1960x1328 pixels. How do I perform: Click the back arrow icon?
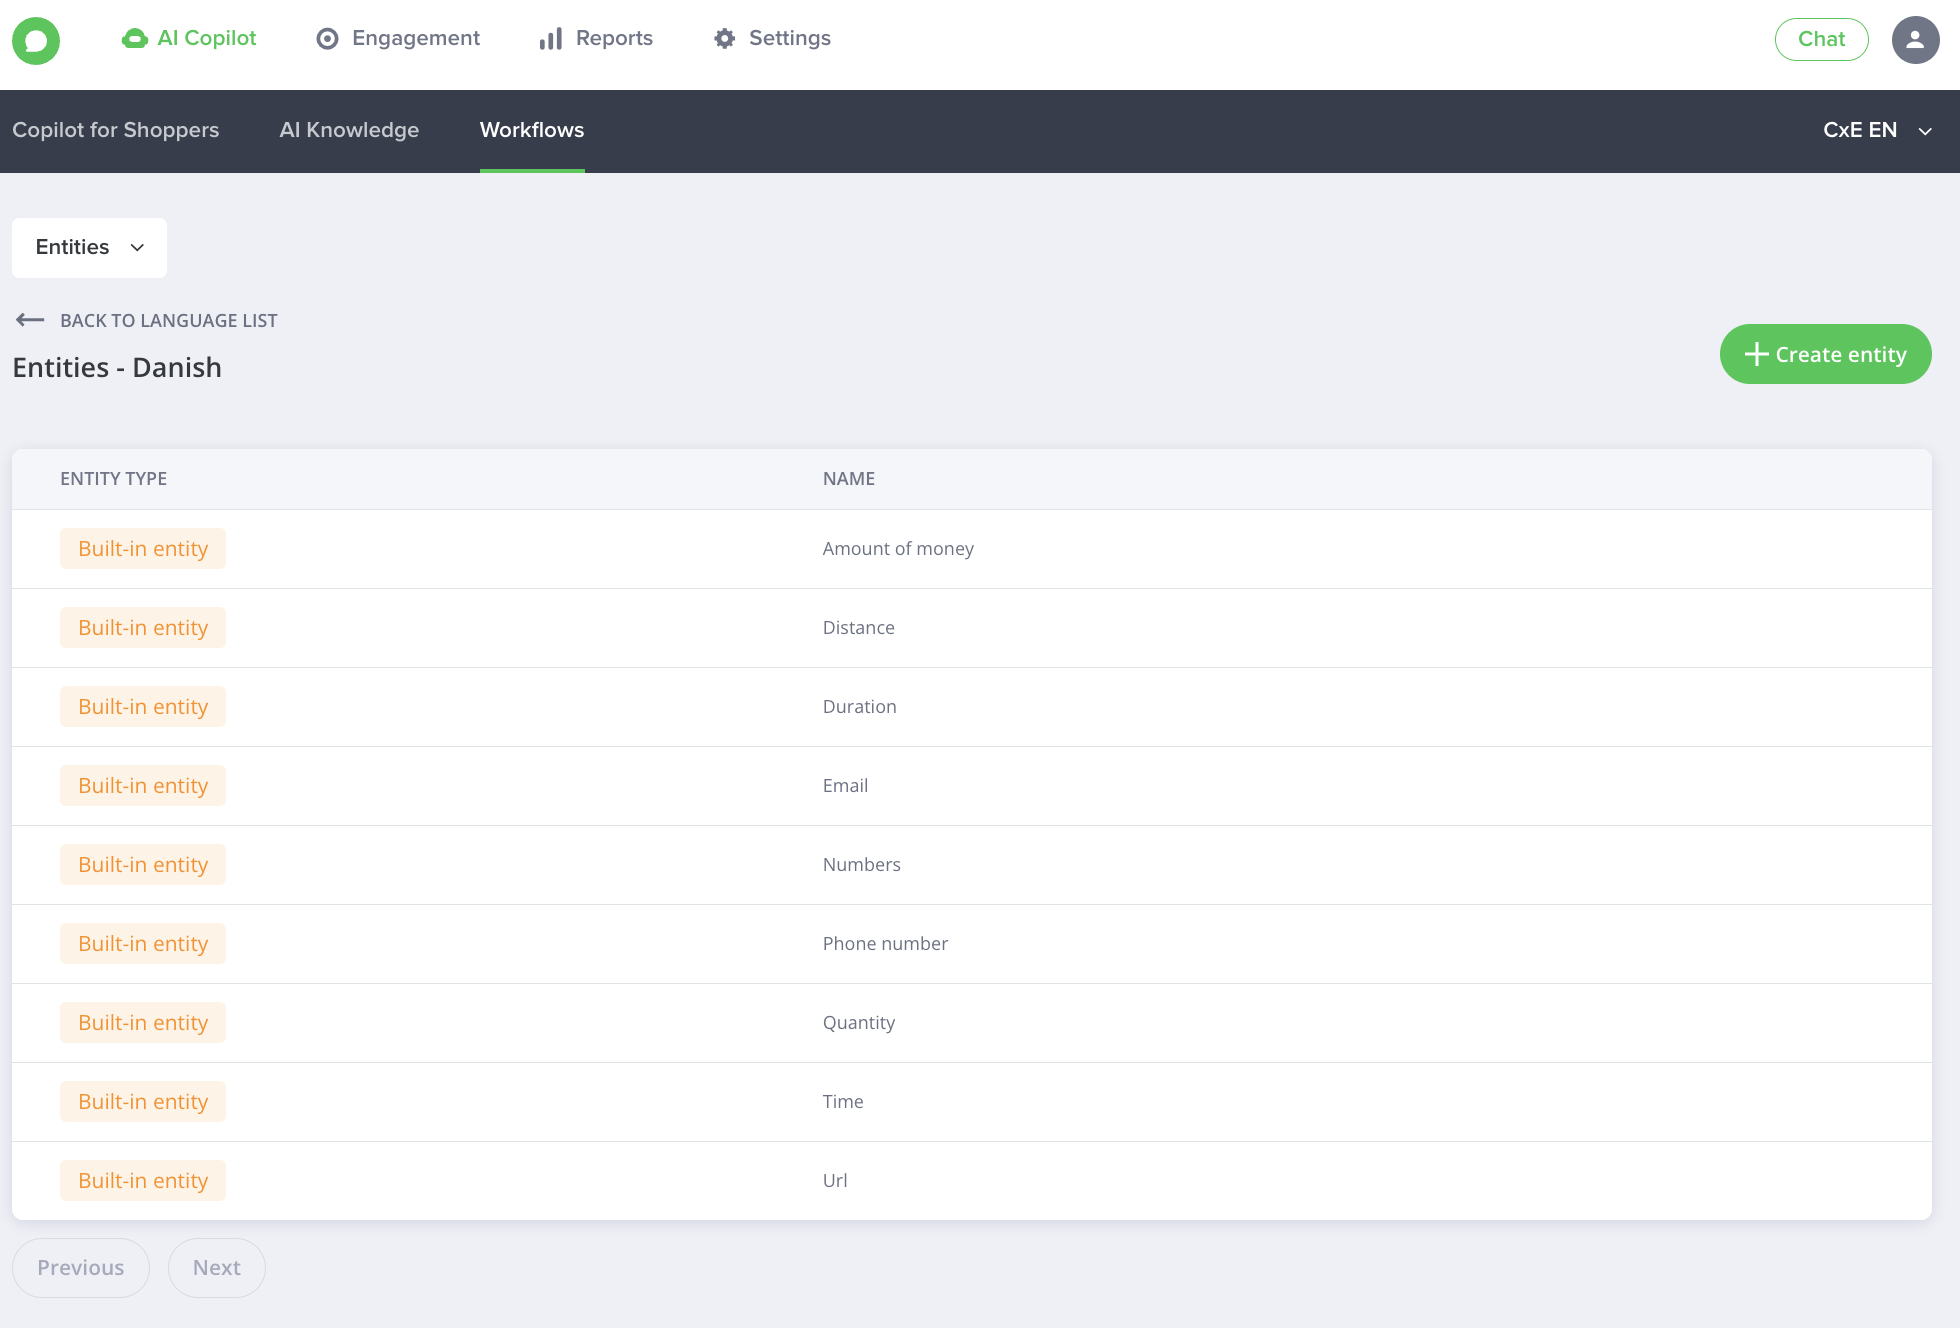tap(30, 320)
